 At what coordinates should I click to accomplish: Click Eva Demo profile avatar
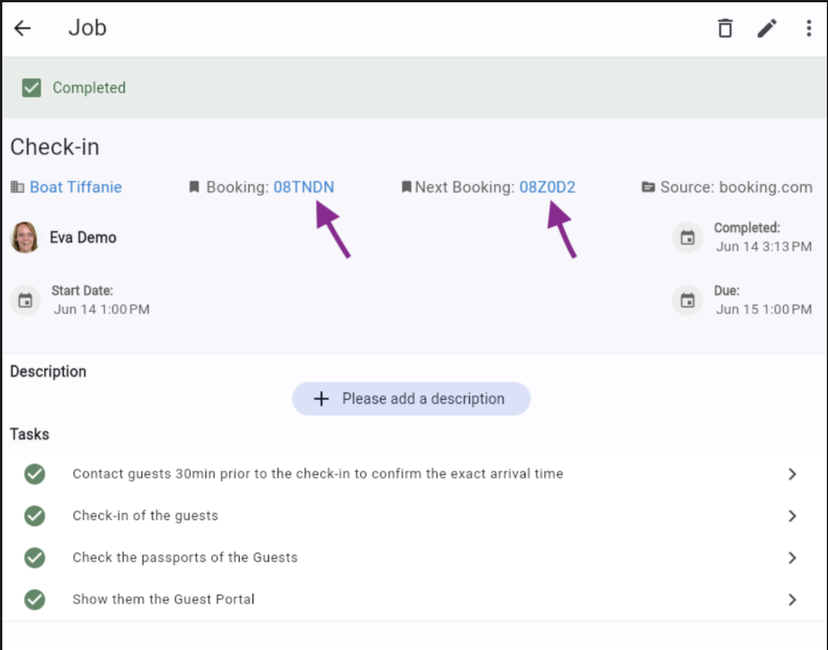pyautogui.click(x=25, y=238)
